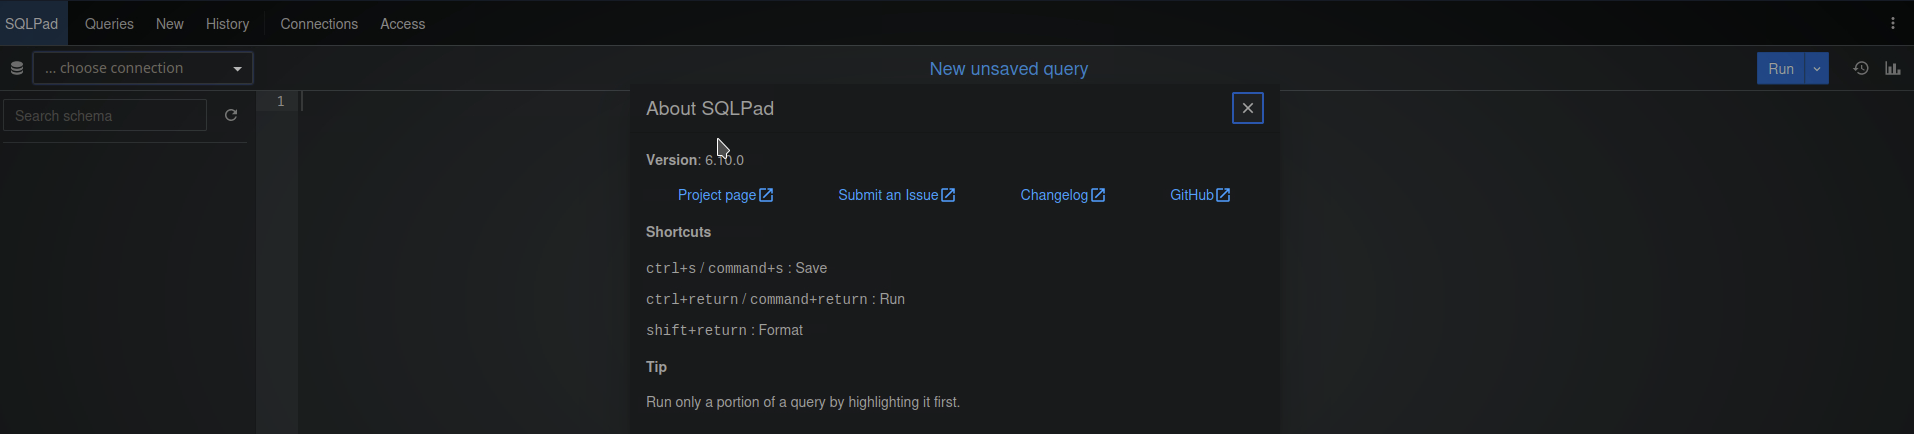Click the New unsaved query title
The width and height of the screenshot is (1914, 434).
coord(1008,69)
